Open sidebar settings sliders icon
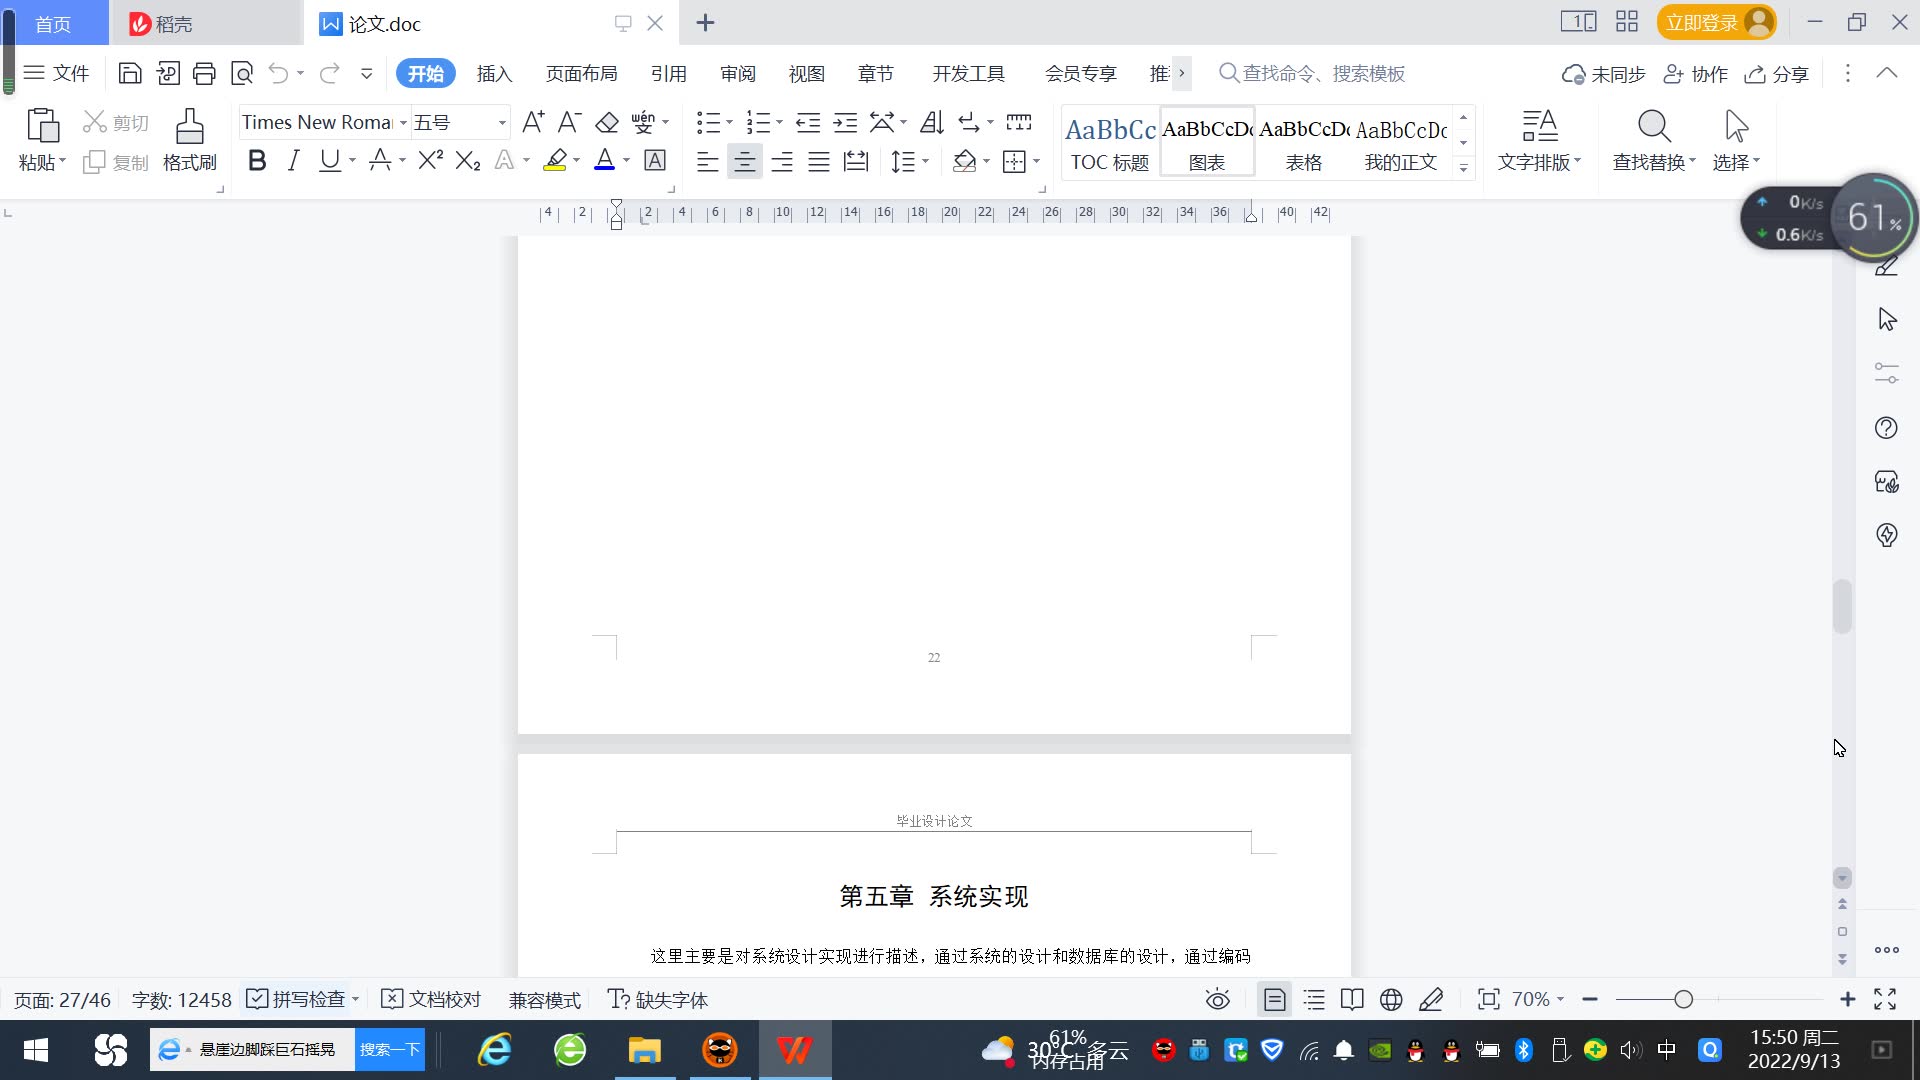 tap(1887, 373)
